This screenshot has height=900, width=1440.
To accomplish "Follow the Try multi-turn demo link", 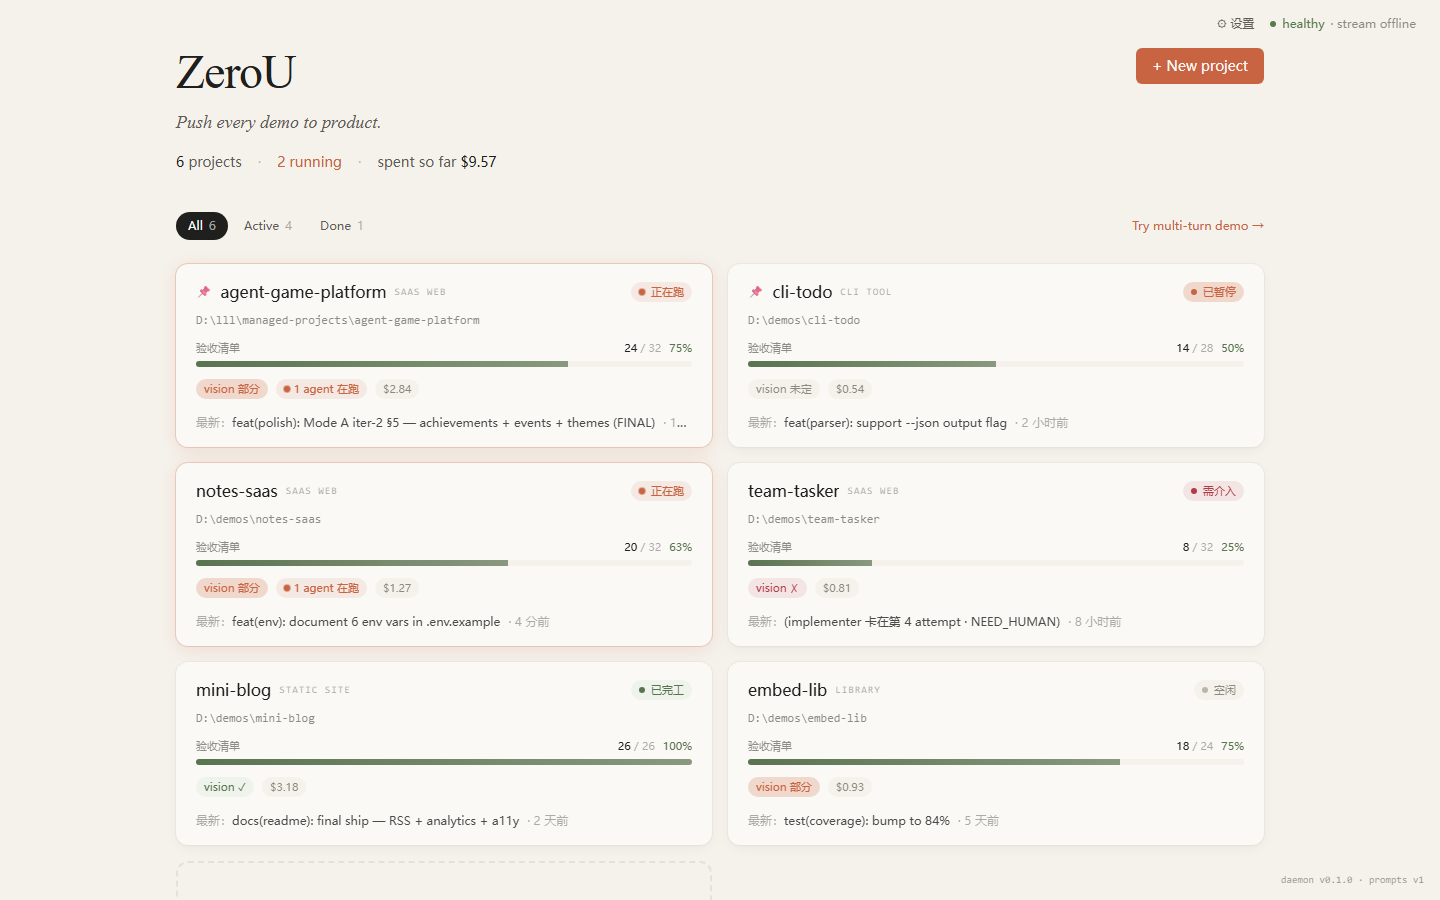I will [1198, 226].
